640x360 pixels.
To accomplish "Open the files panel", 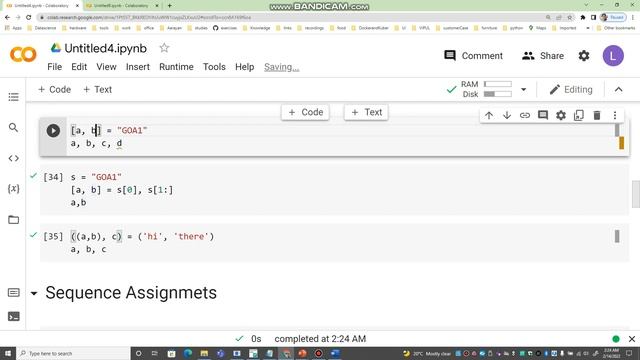I will [x=13, y=220].
